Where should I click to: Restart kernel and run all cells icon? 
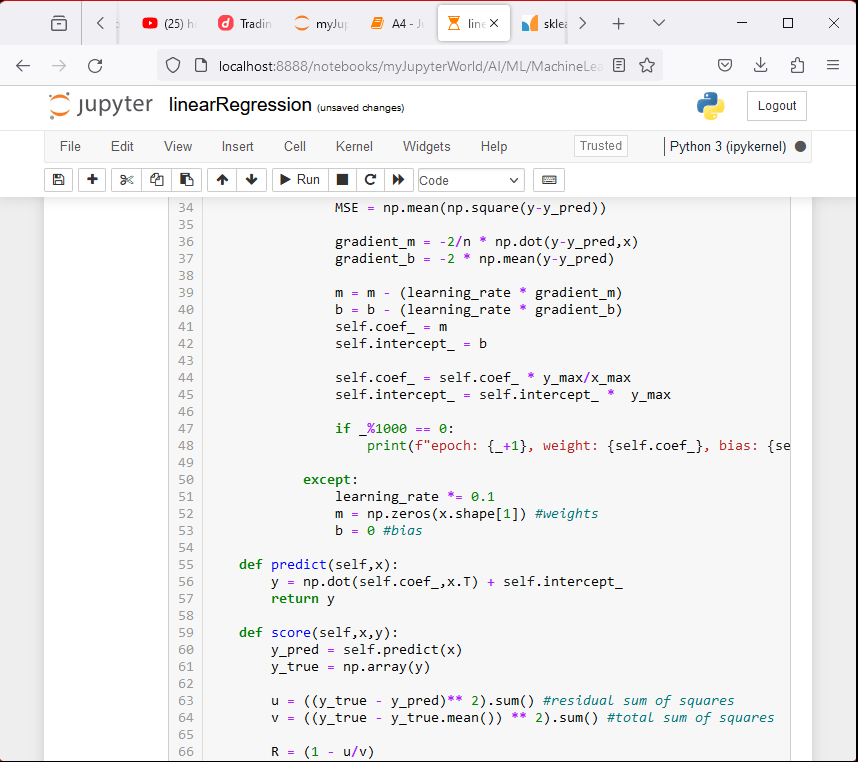pos(398,180)
